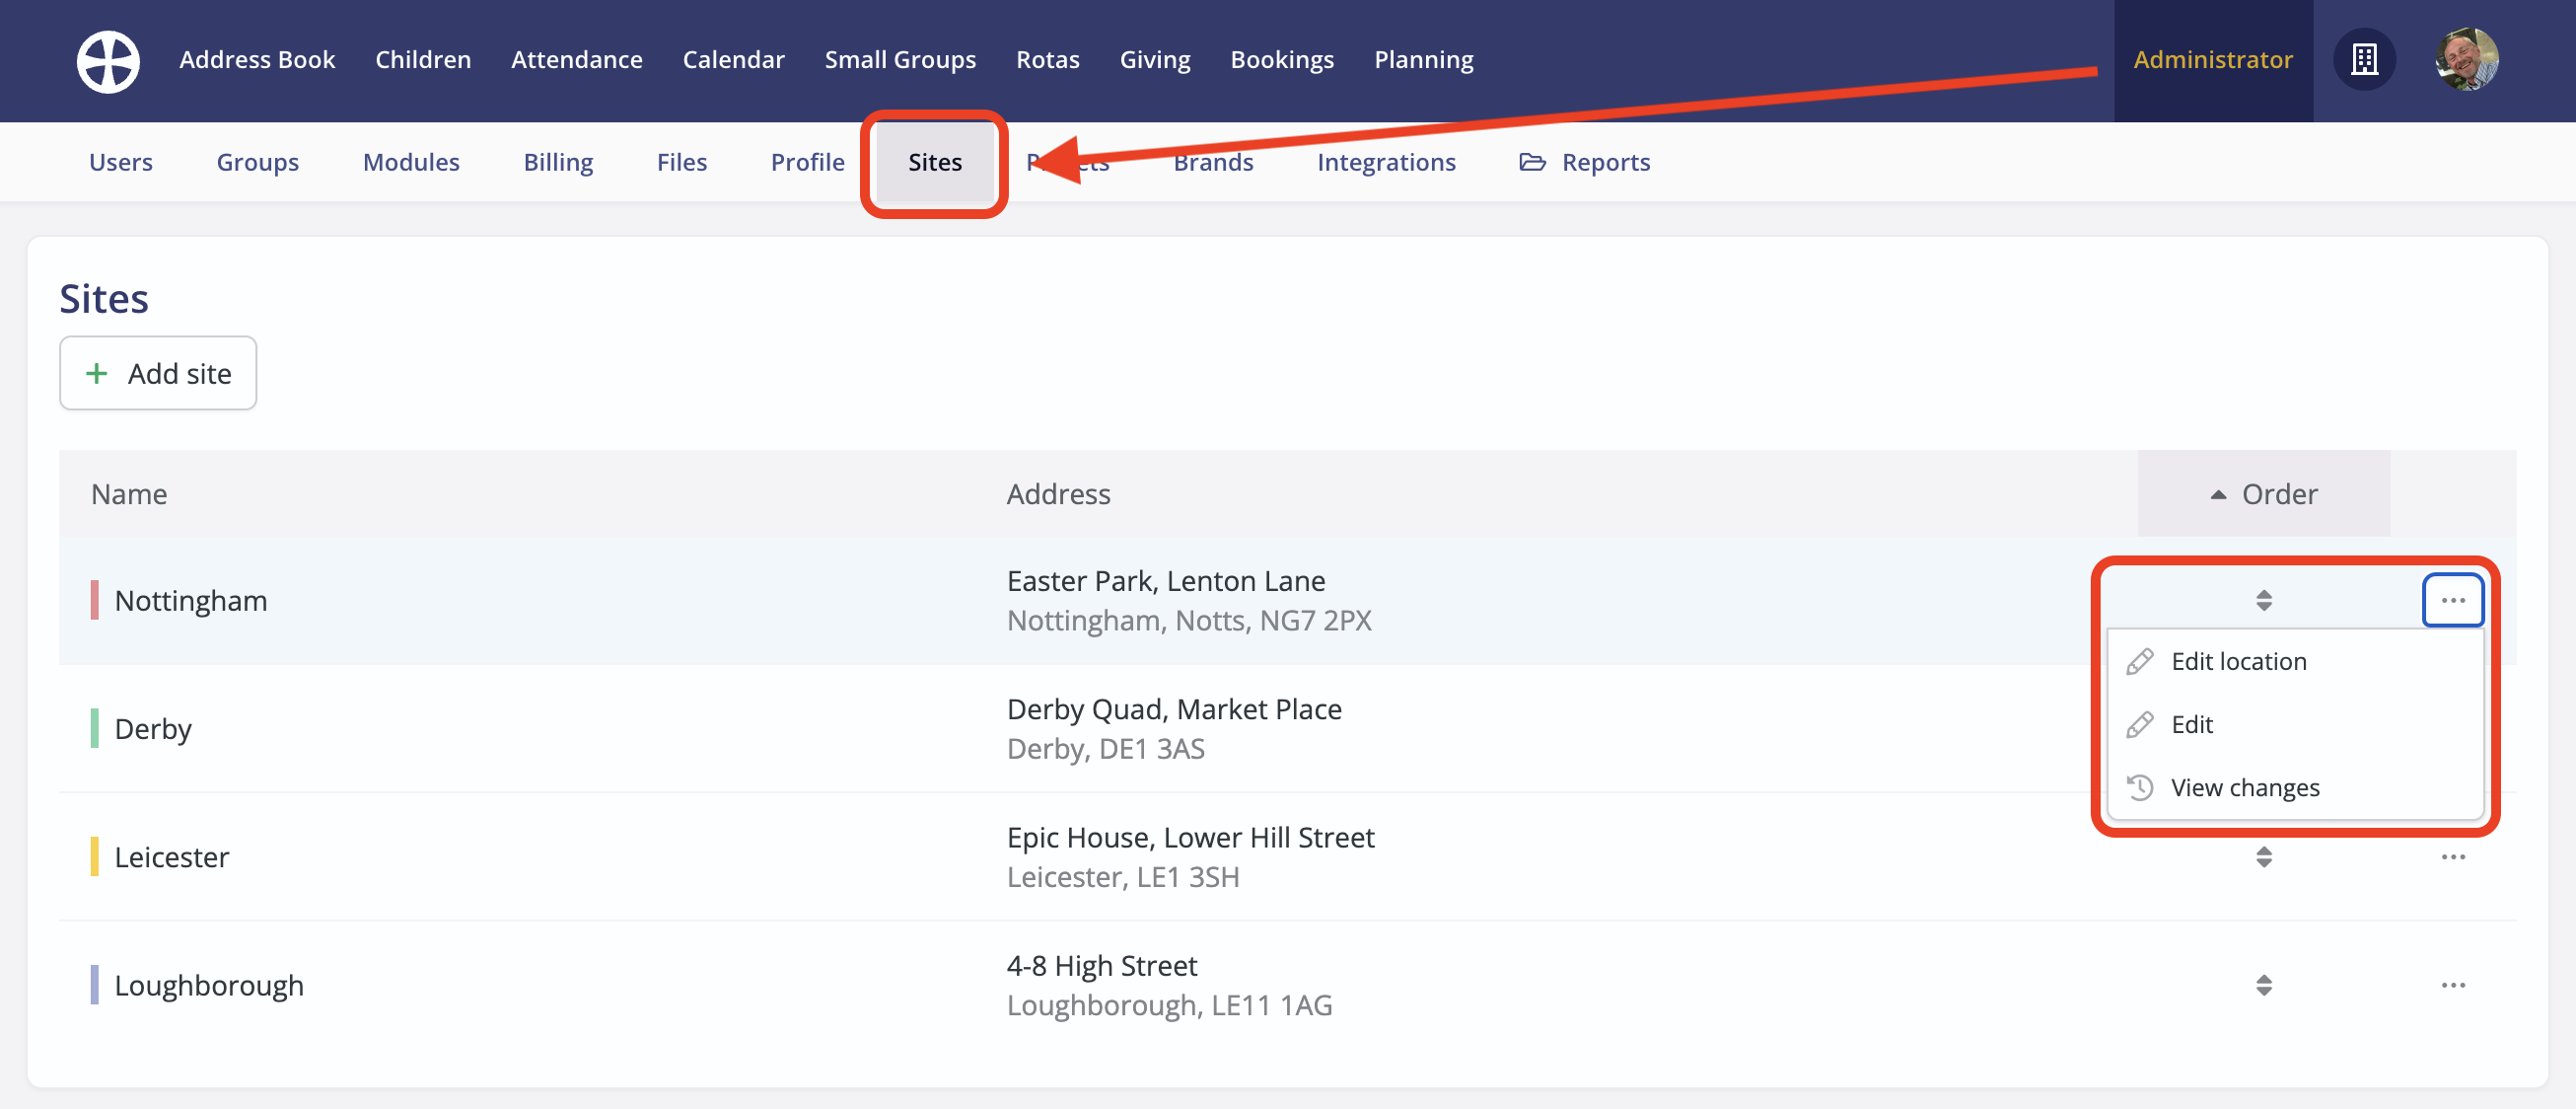Go to the Integrations tab

1385,162
